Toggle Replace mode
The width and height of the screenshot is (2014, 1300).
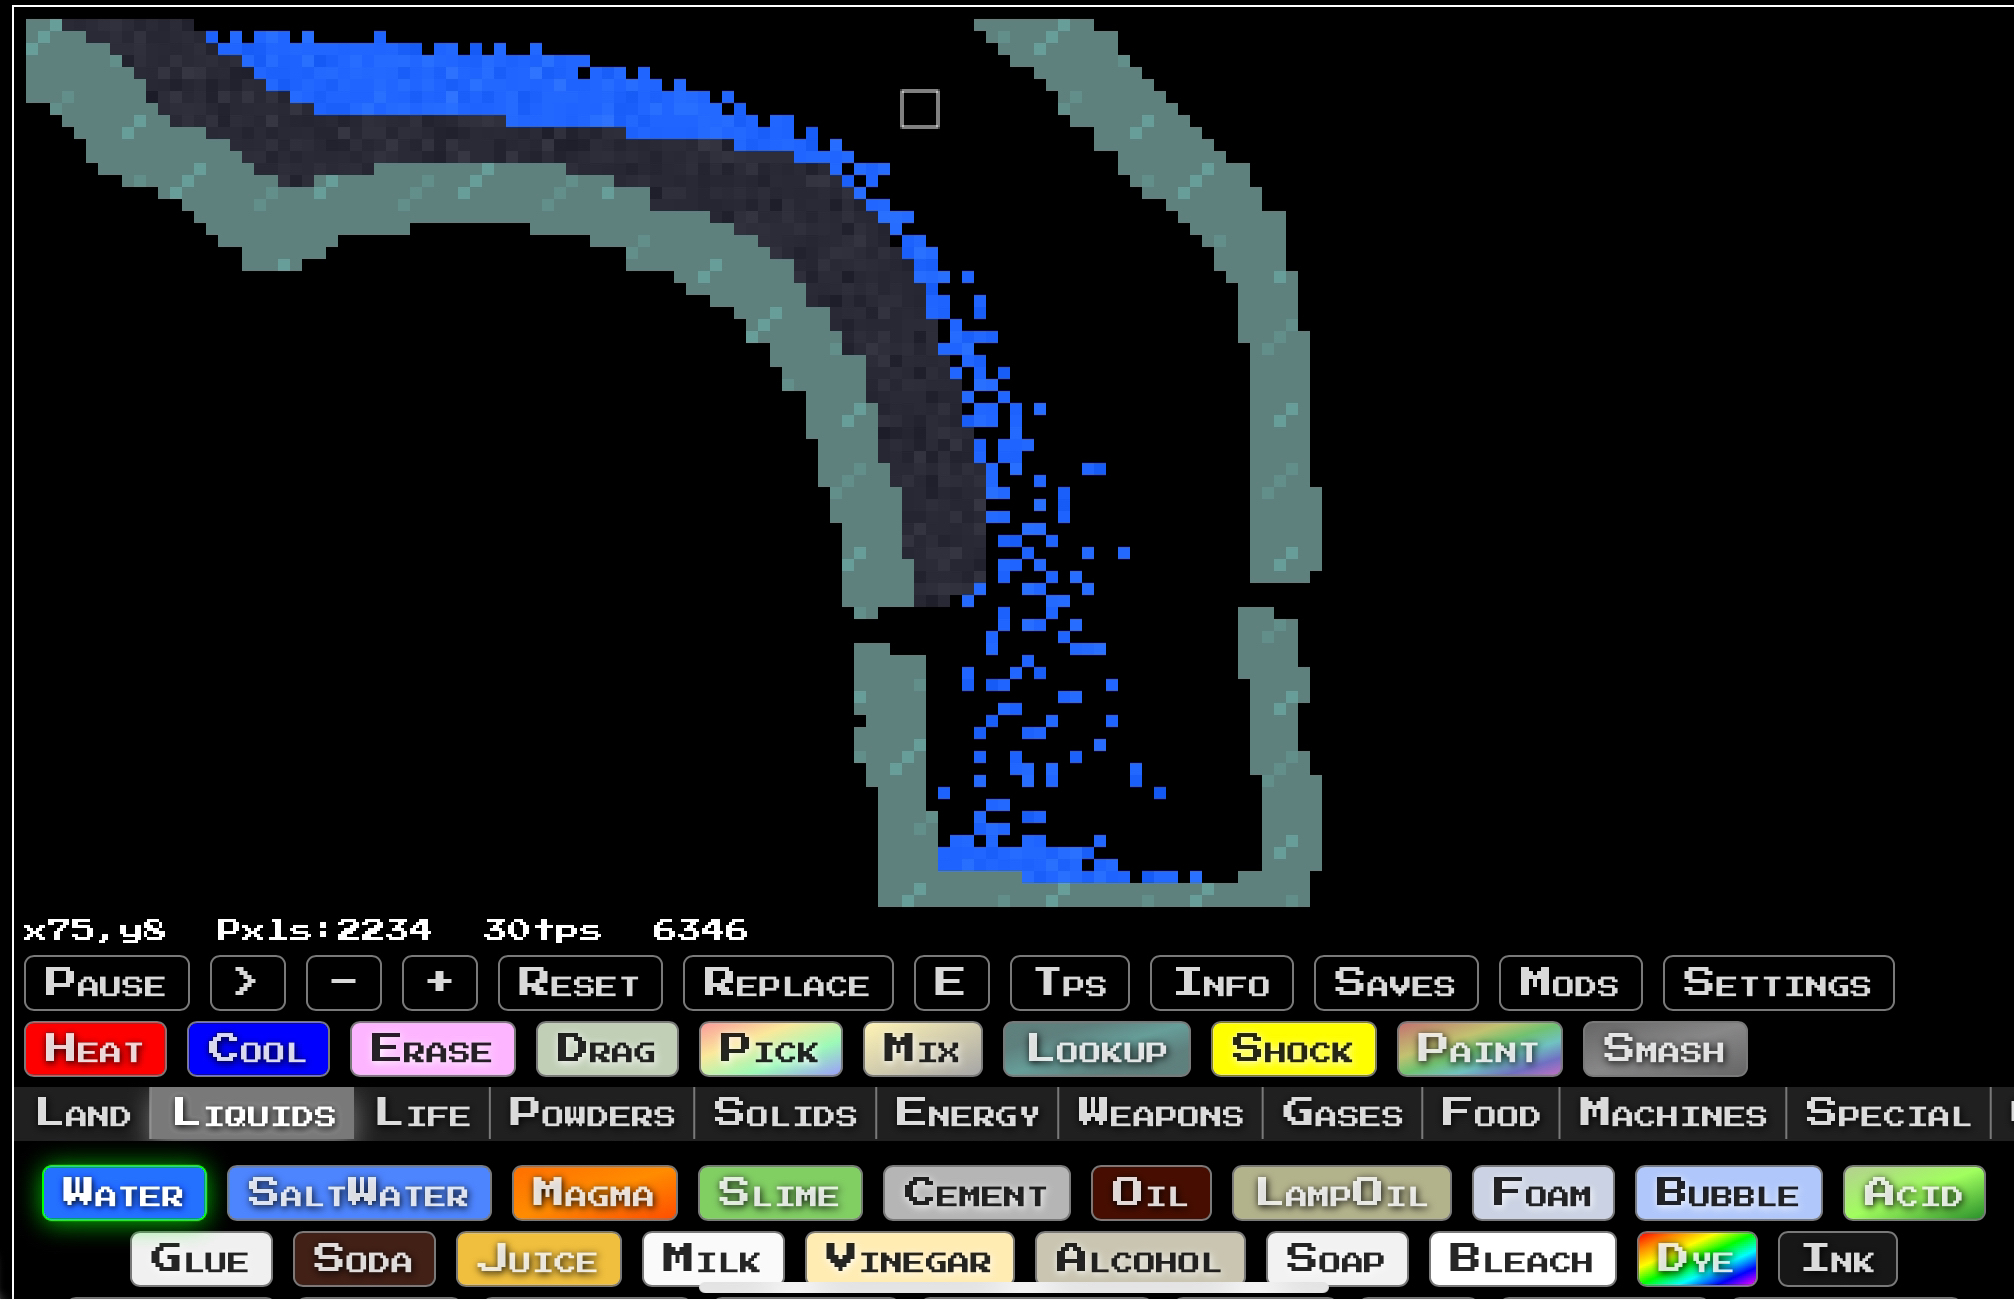point(787,983)
